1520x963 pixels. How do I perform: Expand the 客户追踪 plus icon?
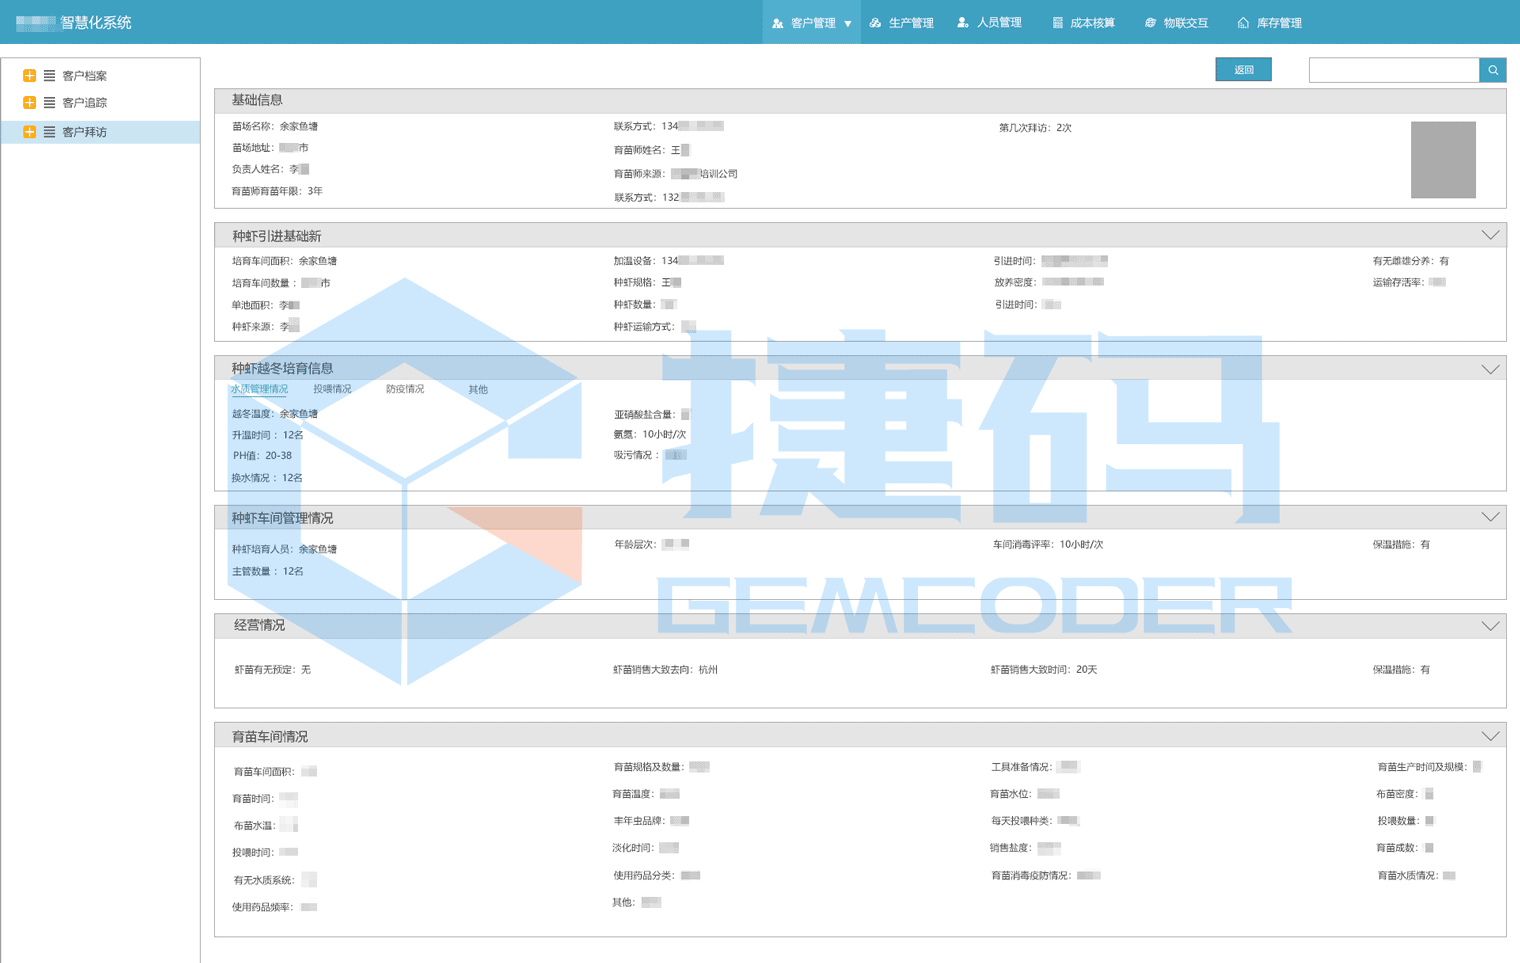click(29, 103)
